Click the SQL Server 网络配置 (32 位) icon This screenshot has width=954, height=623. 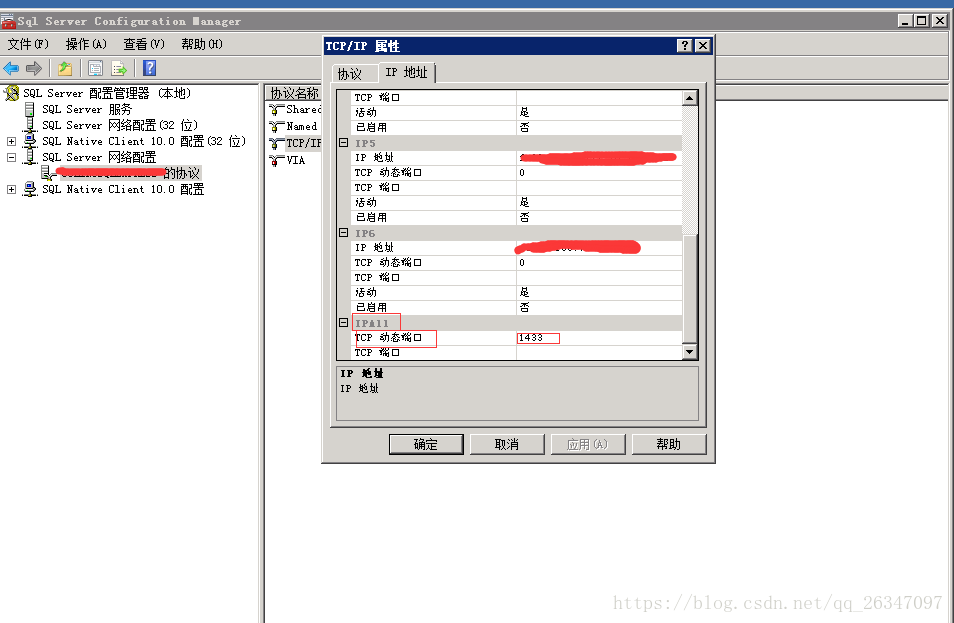29,125
